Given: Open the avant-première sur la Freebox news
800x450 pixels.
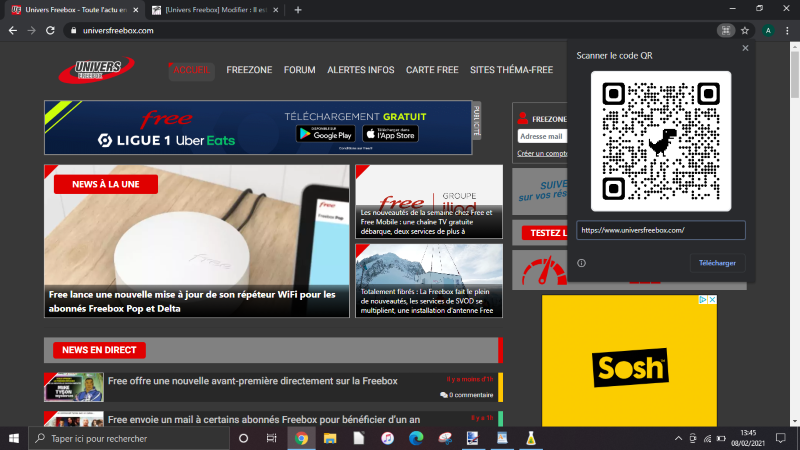Looking at the screenshot, I should [x=253, y=381].
